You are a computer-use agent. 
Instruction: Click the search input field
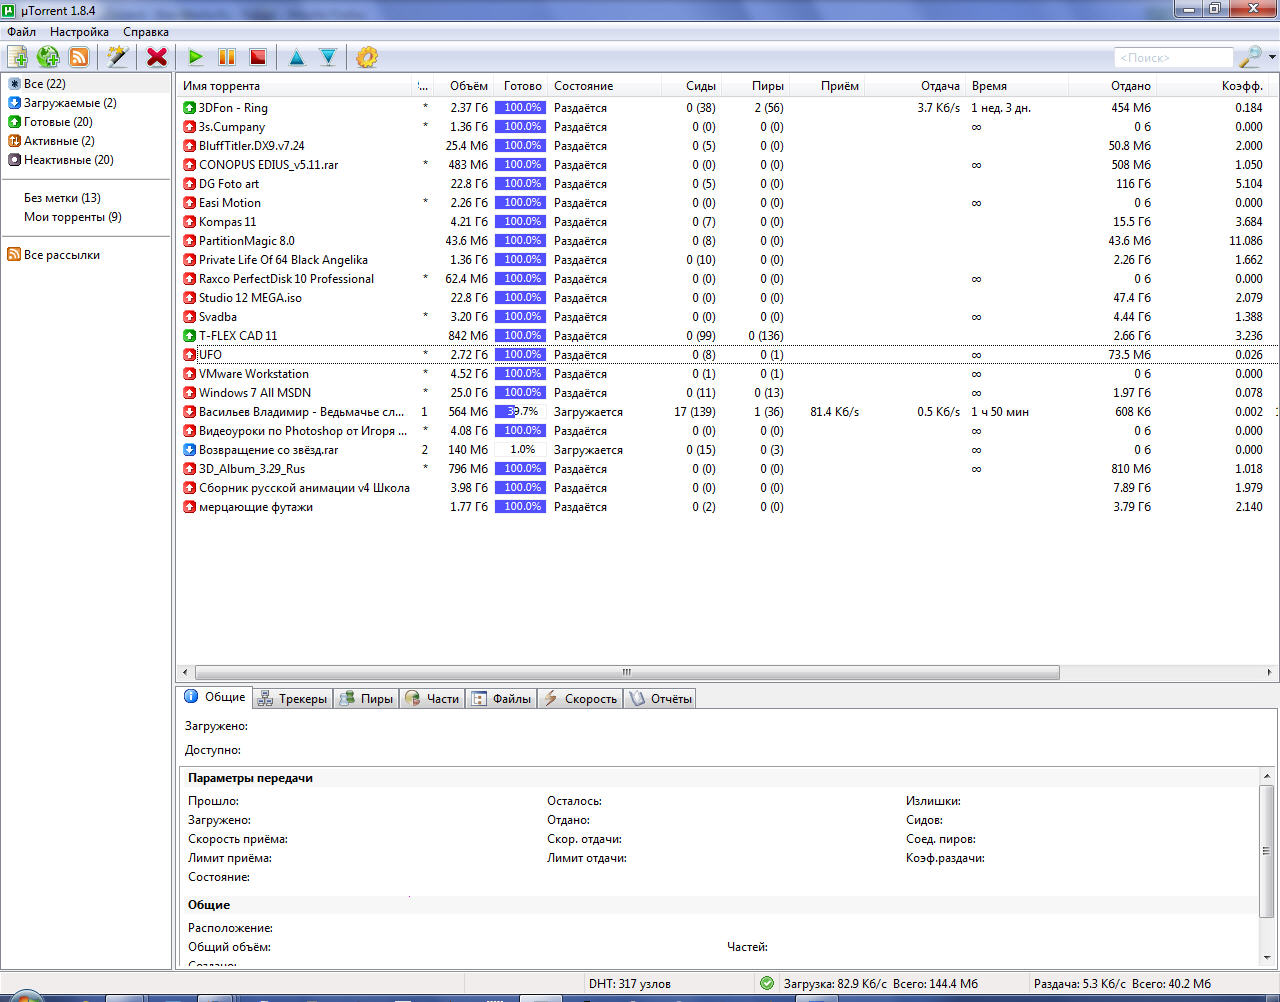click(x=1173, y=58)
